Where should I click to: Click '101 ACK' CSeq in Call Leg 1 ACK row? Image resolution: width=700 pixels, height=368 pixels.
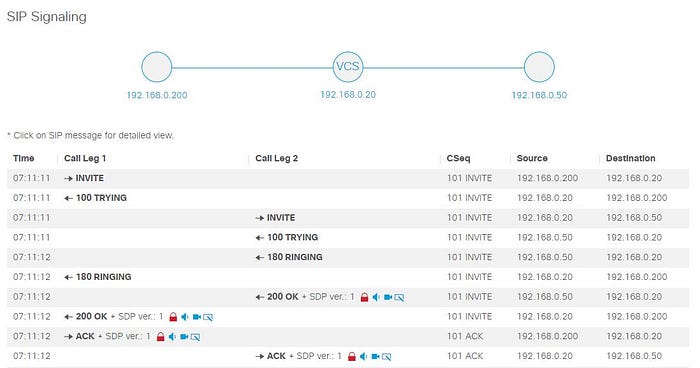465,336
